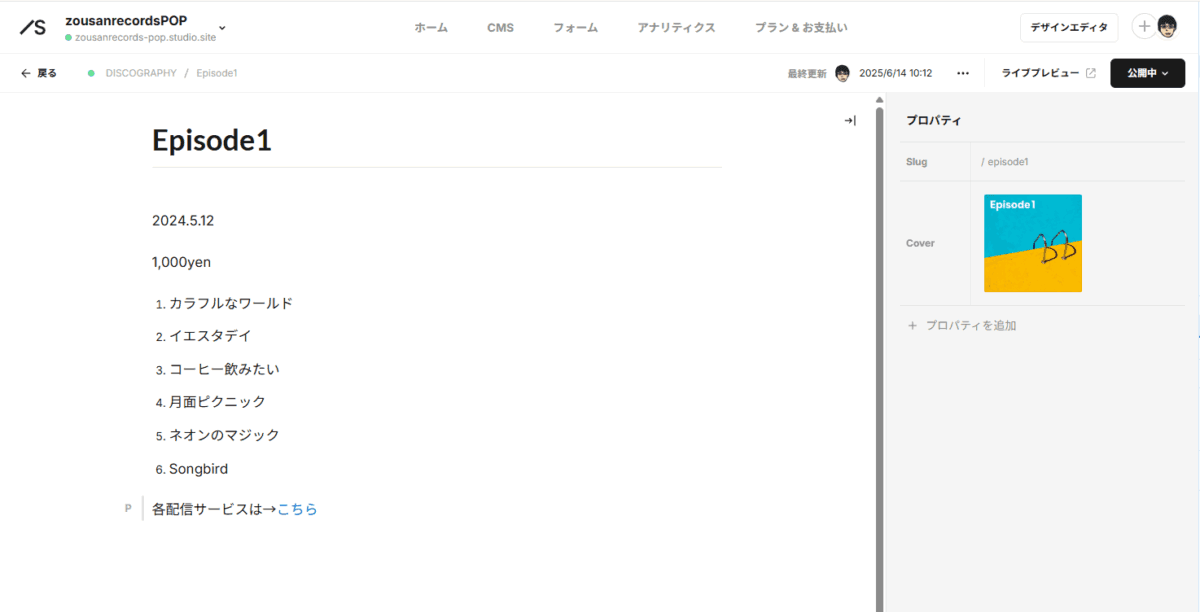Click the デザインエディタ button
The width and height of the screenshot is (1200, 612).
pyautogui.click(x=1068, y=28)
